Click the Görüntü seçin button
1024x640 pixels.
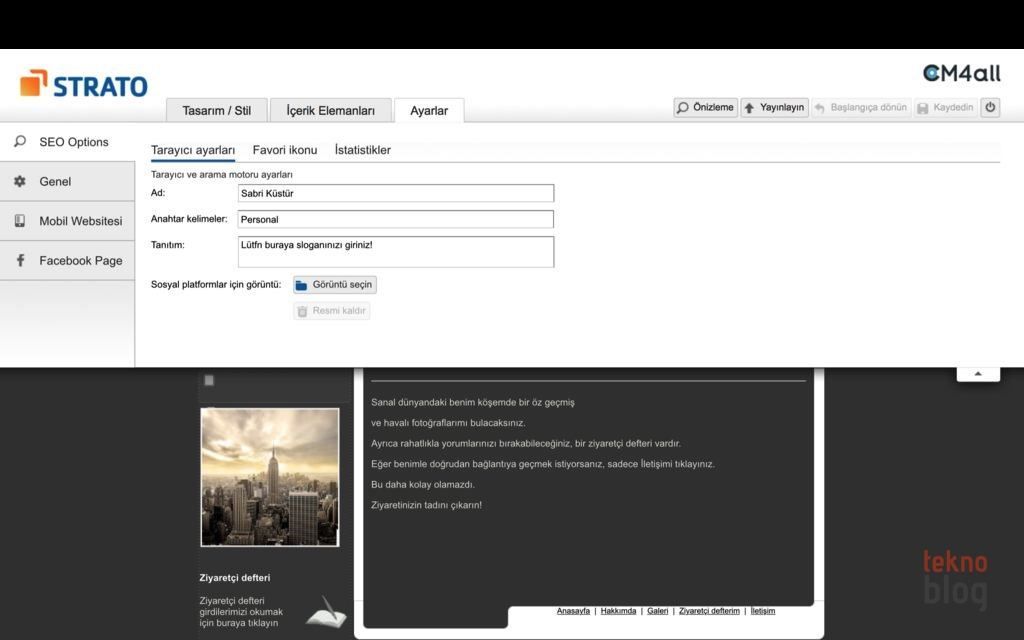pos(334,285)
